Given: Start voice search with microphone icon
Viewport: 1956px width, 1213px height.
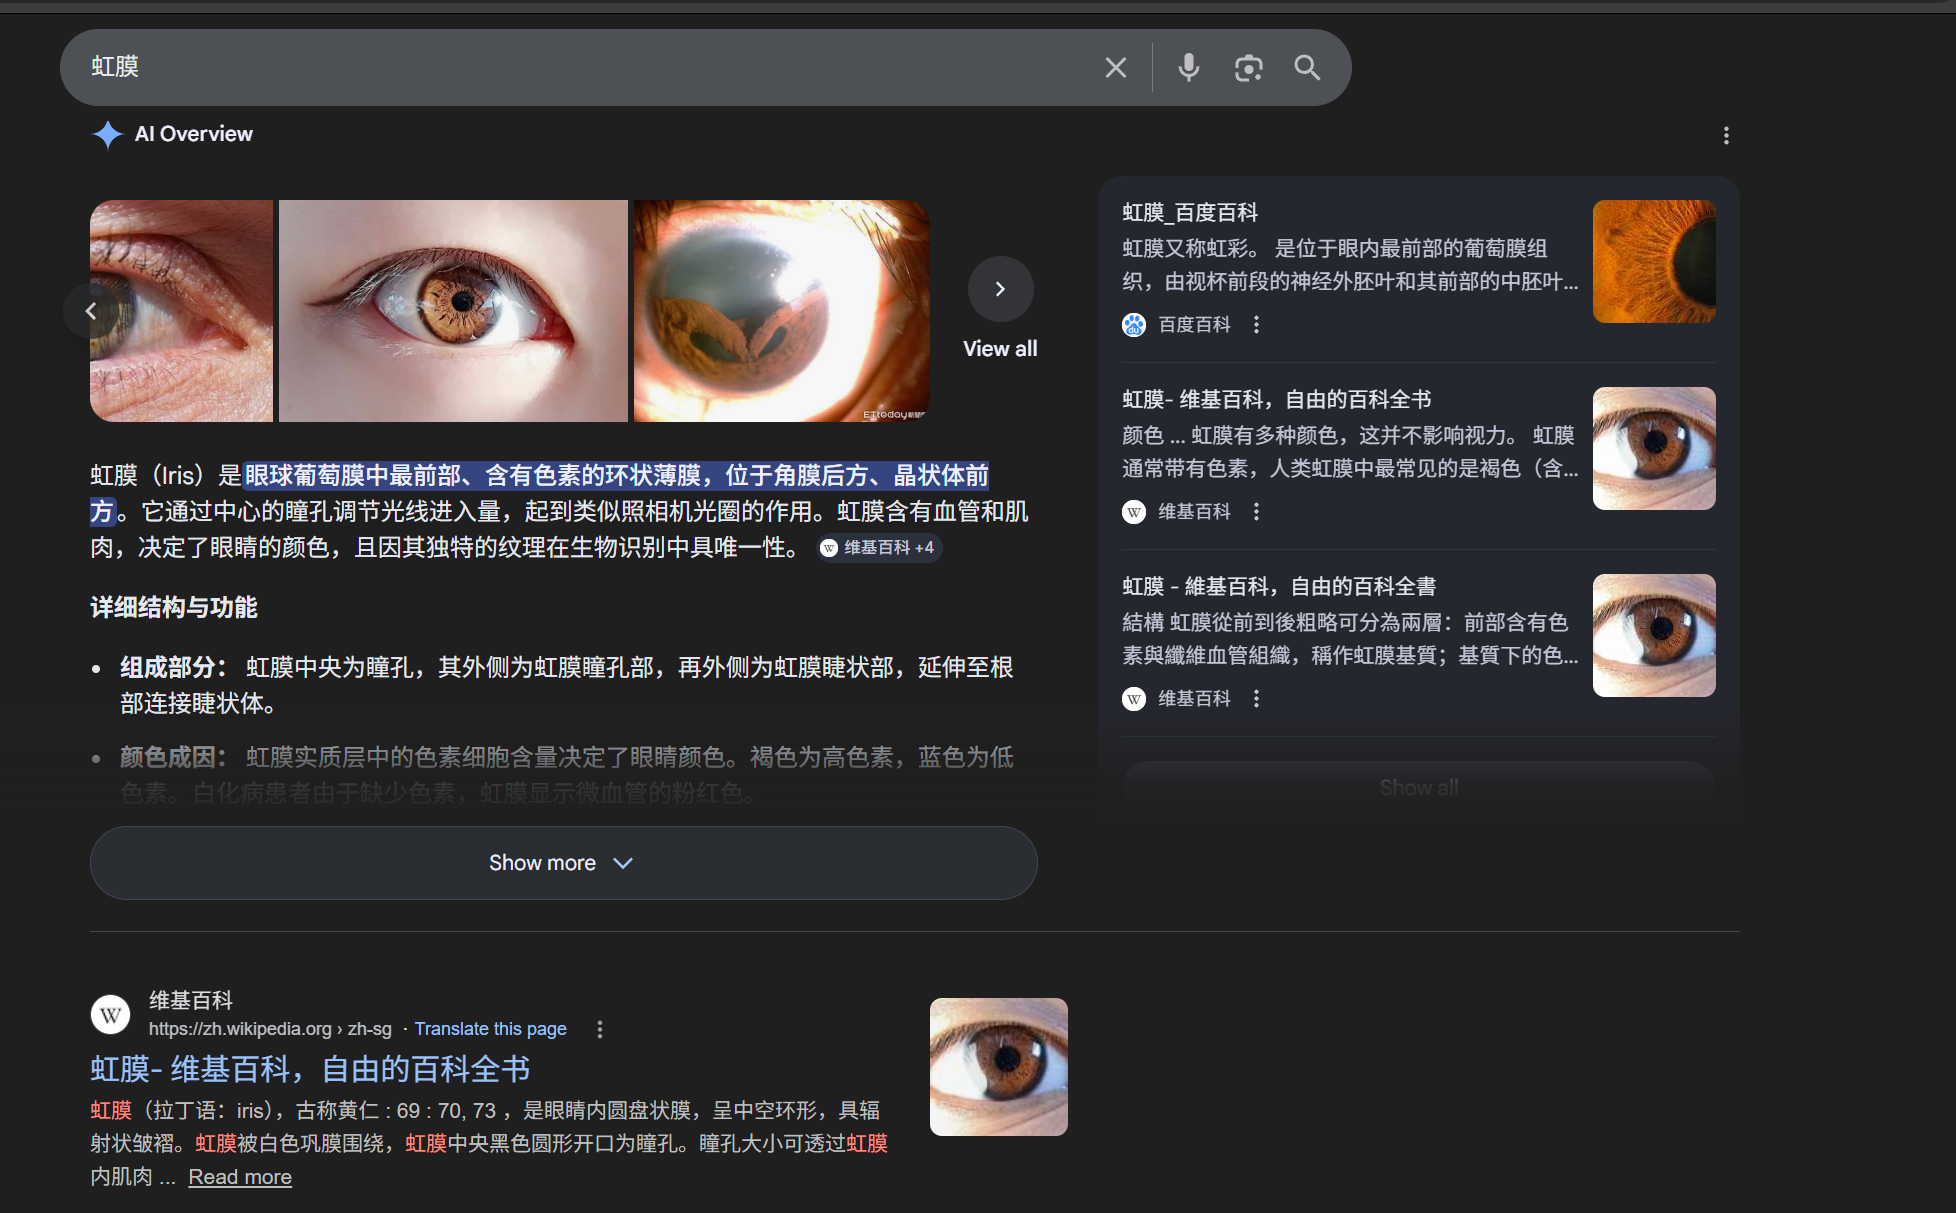Looking at the screenshot, I should [x=1188, y=68].
